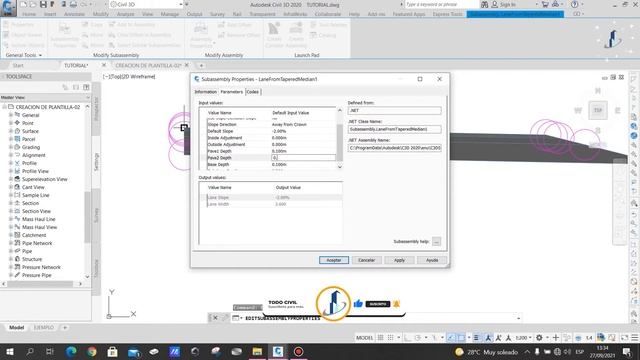Switch to the Codes tab
640x360 pixels.
252,92
